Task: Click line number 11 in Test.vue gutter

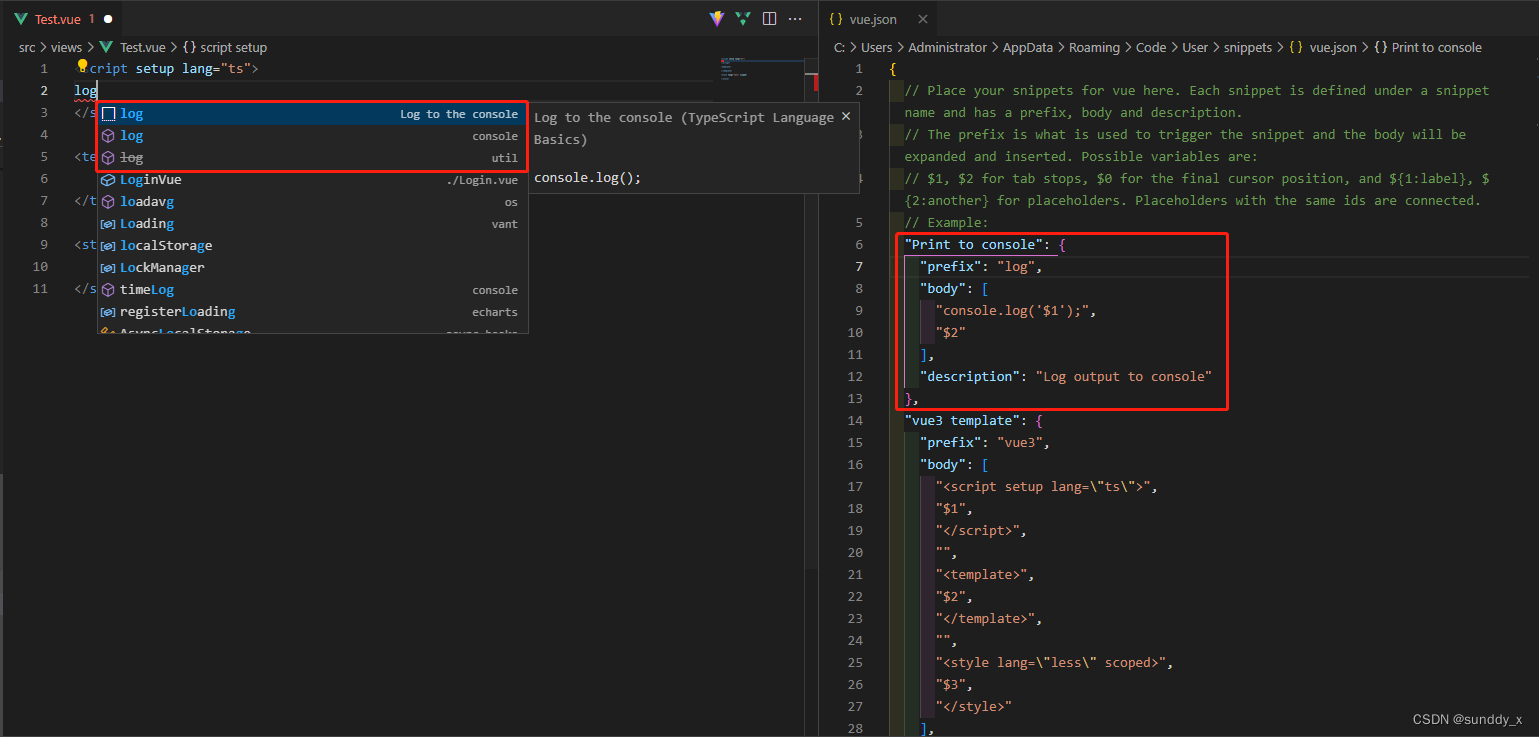Action: (x=40, y=288)
